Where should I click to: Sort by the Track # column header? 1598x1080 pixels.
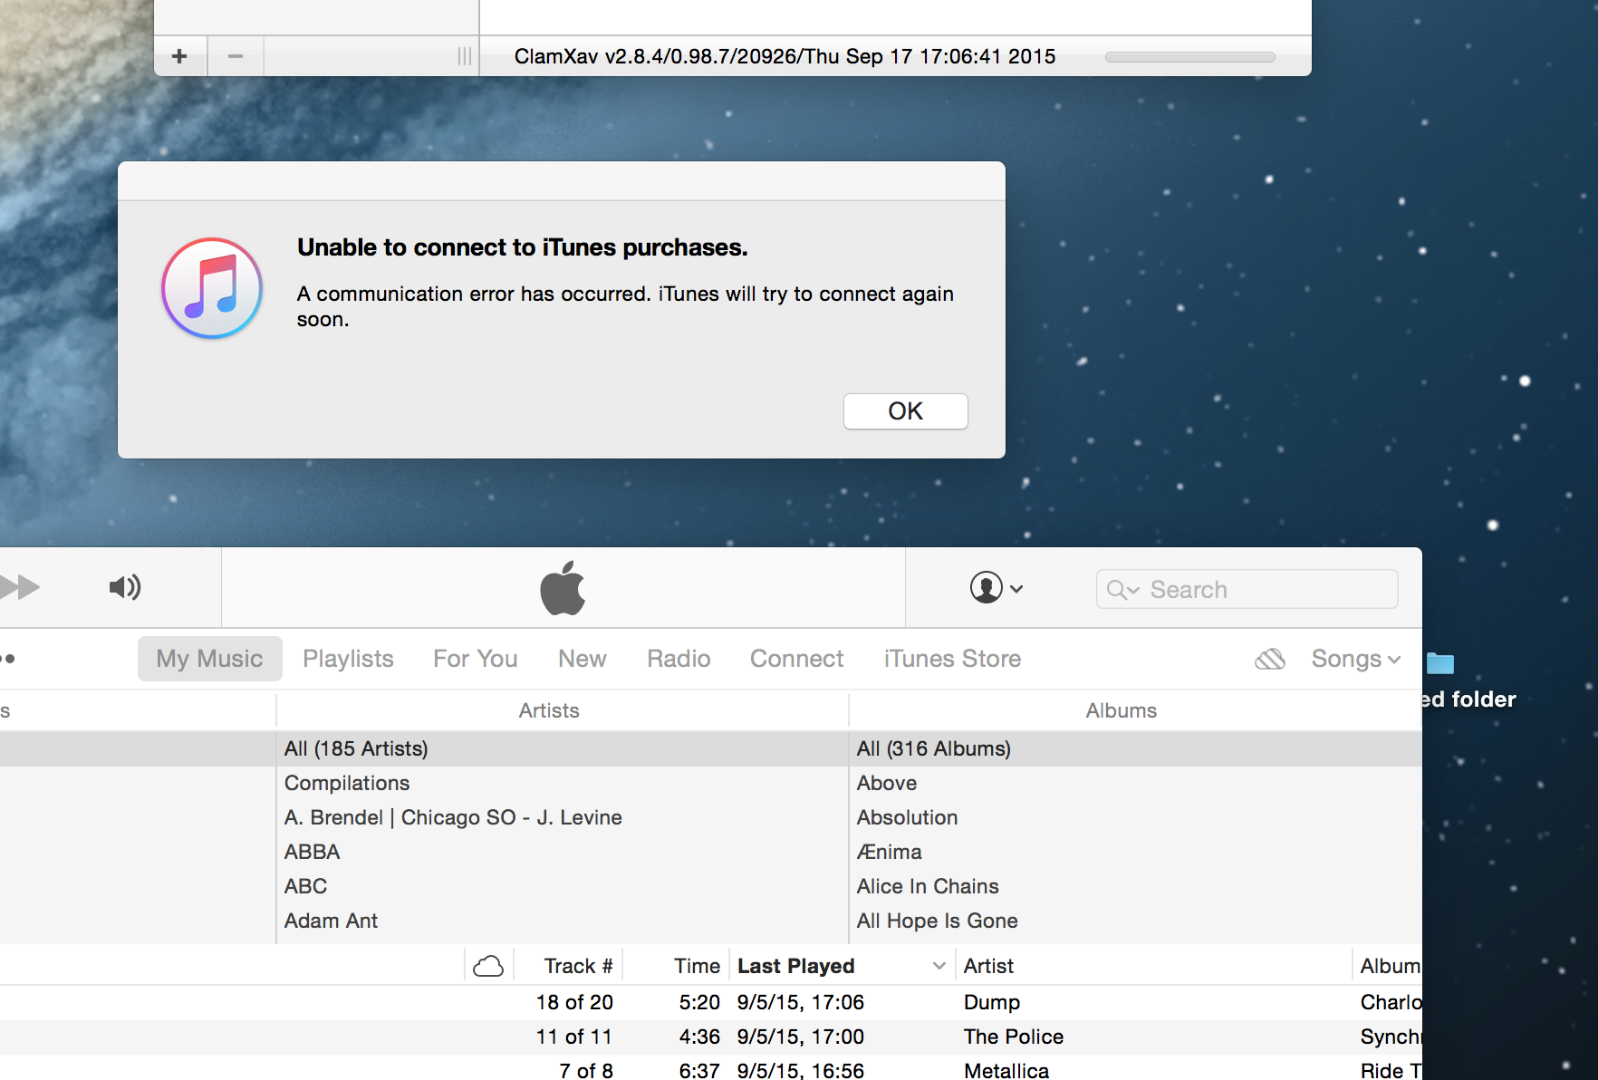578,966
